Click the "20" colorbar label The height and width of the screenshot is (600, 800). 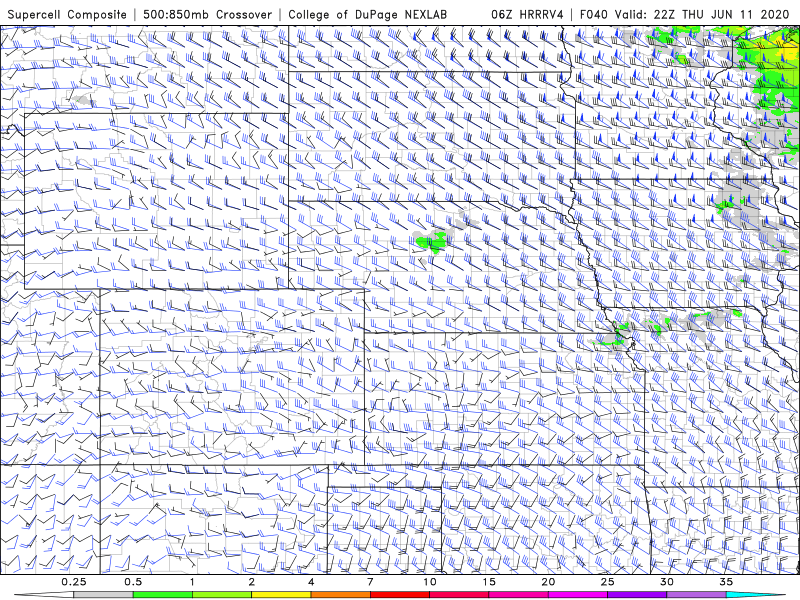(x=548, y=582)
